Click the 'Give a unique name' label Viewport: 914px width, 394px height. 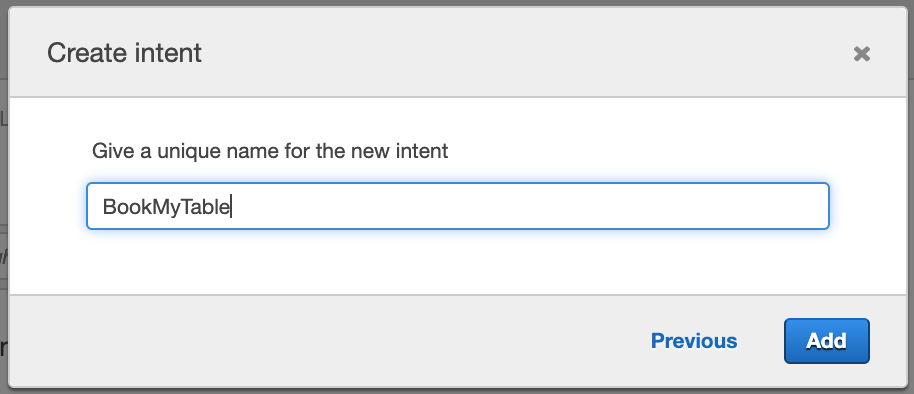pyautogui.click(x=270, y=152)
